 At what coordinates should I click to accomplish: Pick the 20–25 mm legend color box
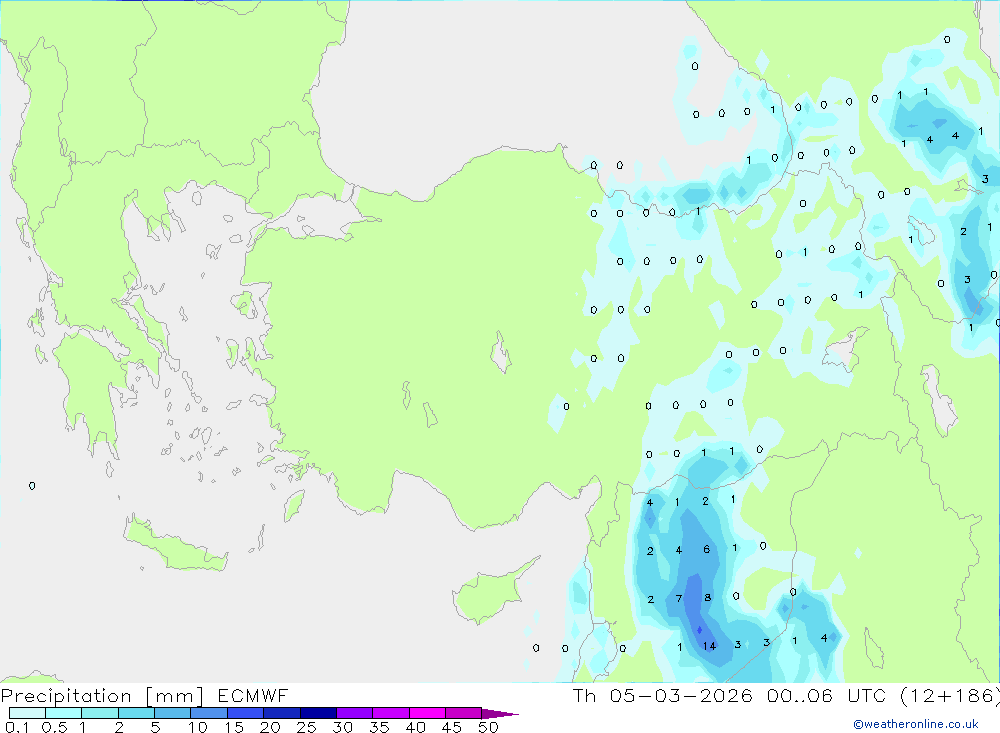(x=281, y=713)
